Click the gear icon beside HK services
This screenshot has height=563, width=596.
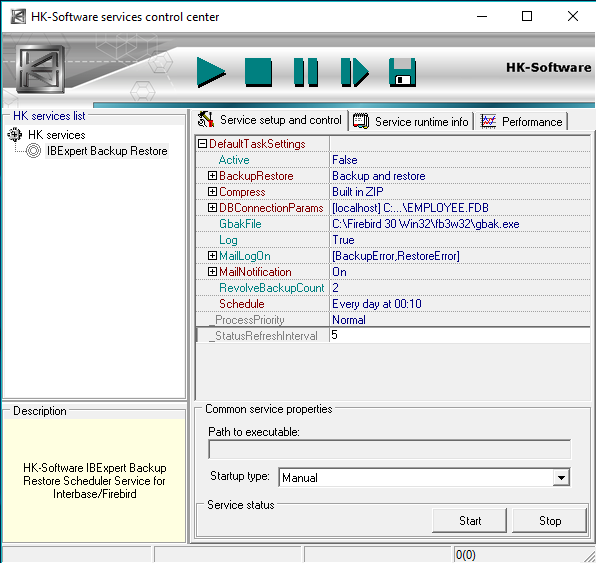(x=15, y=135)
